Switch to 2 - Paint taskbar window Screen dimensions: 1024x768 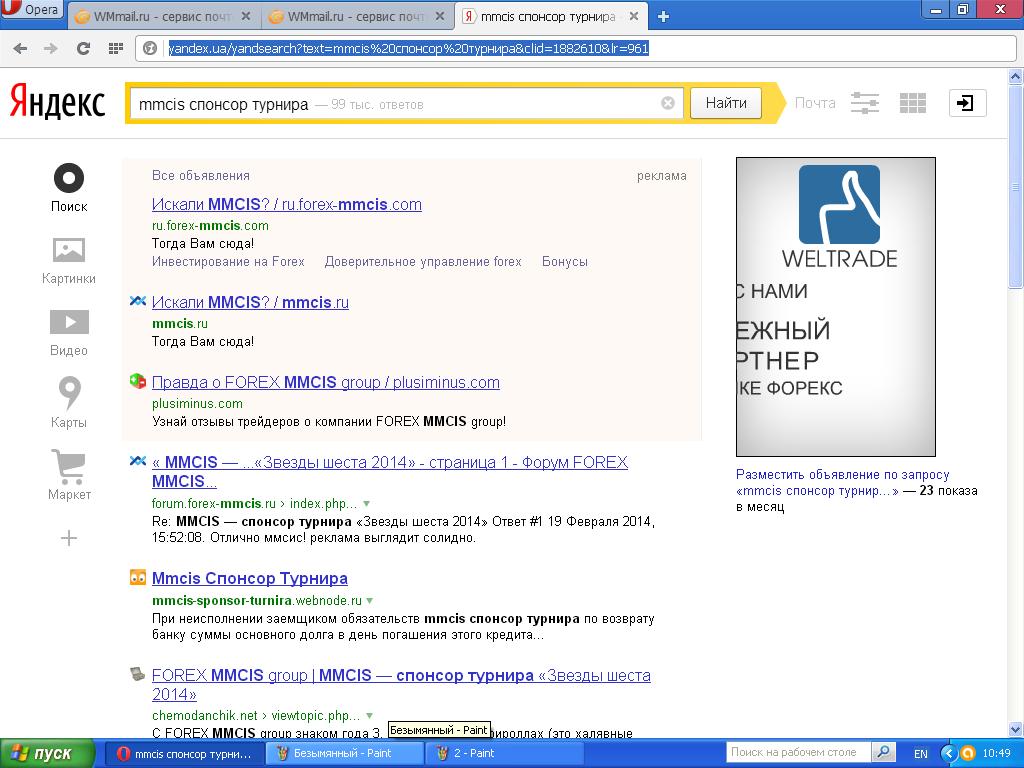(x=503, y=754)
